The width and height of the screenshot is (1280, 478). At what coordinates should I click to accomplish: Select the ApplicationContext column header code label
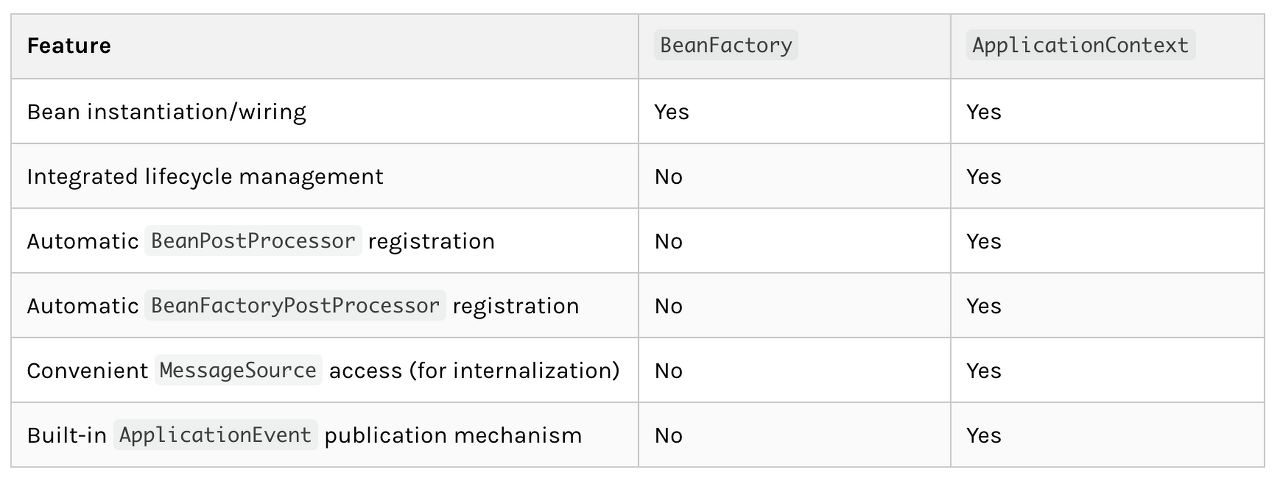click(x=1080, y=45)
